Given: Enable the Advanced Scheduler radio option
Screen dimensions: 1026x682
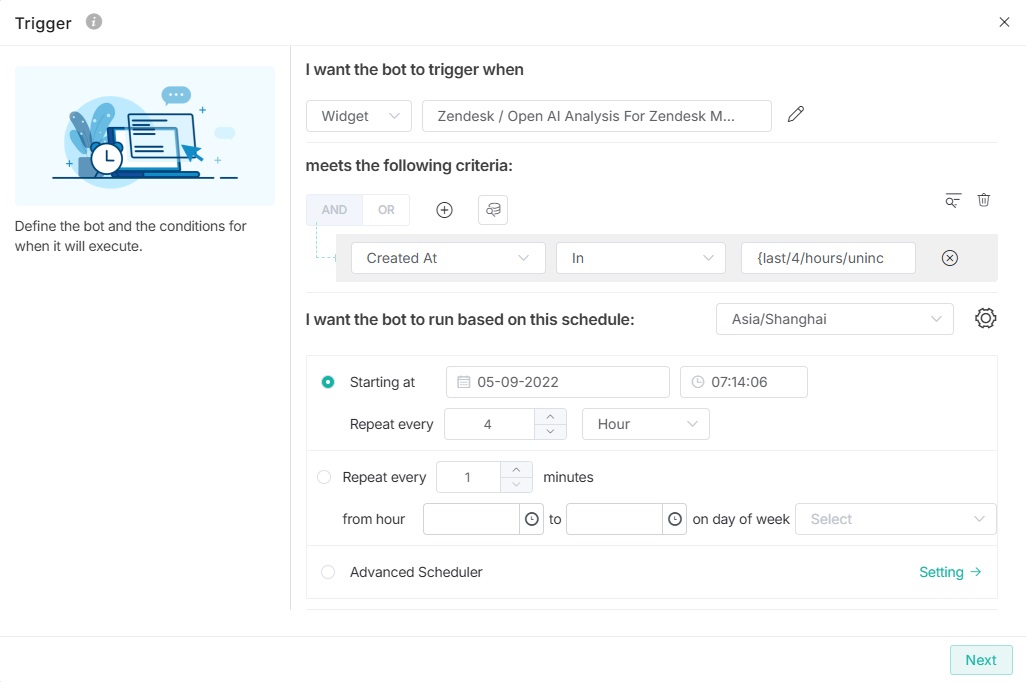Looking at the screenshot, I should pos(328,572).
